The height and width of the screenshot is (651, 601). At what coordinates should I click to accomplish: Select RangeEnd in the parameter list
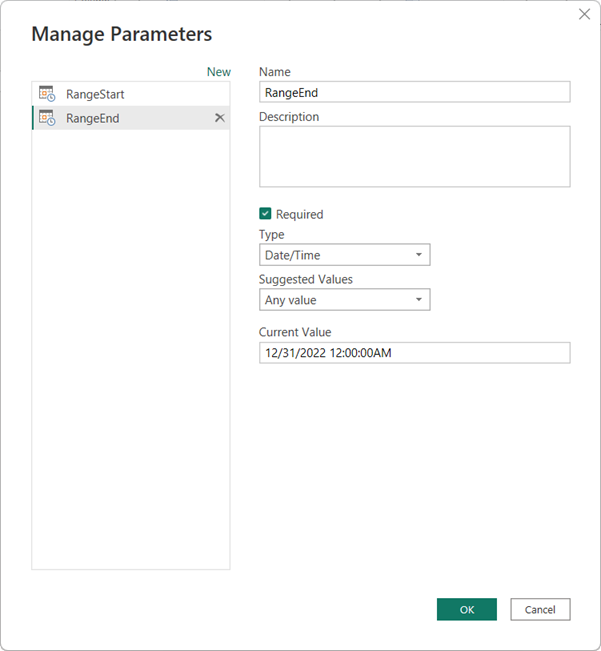click(x=131, y=118)
